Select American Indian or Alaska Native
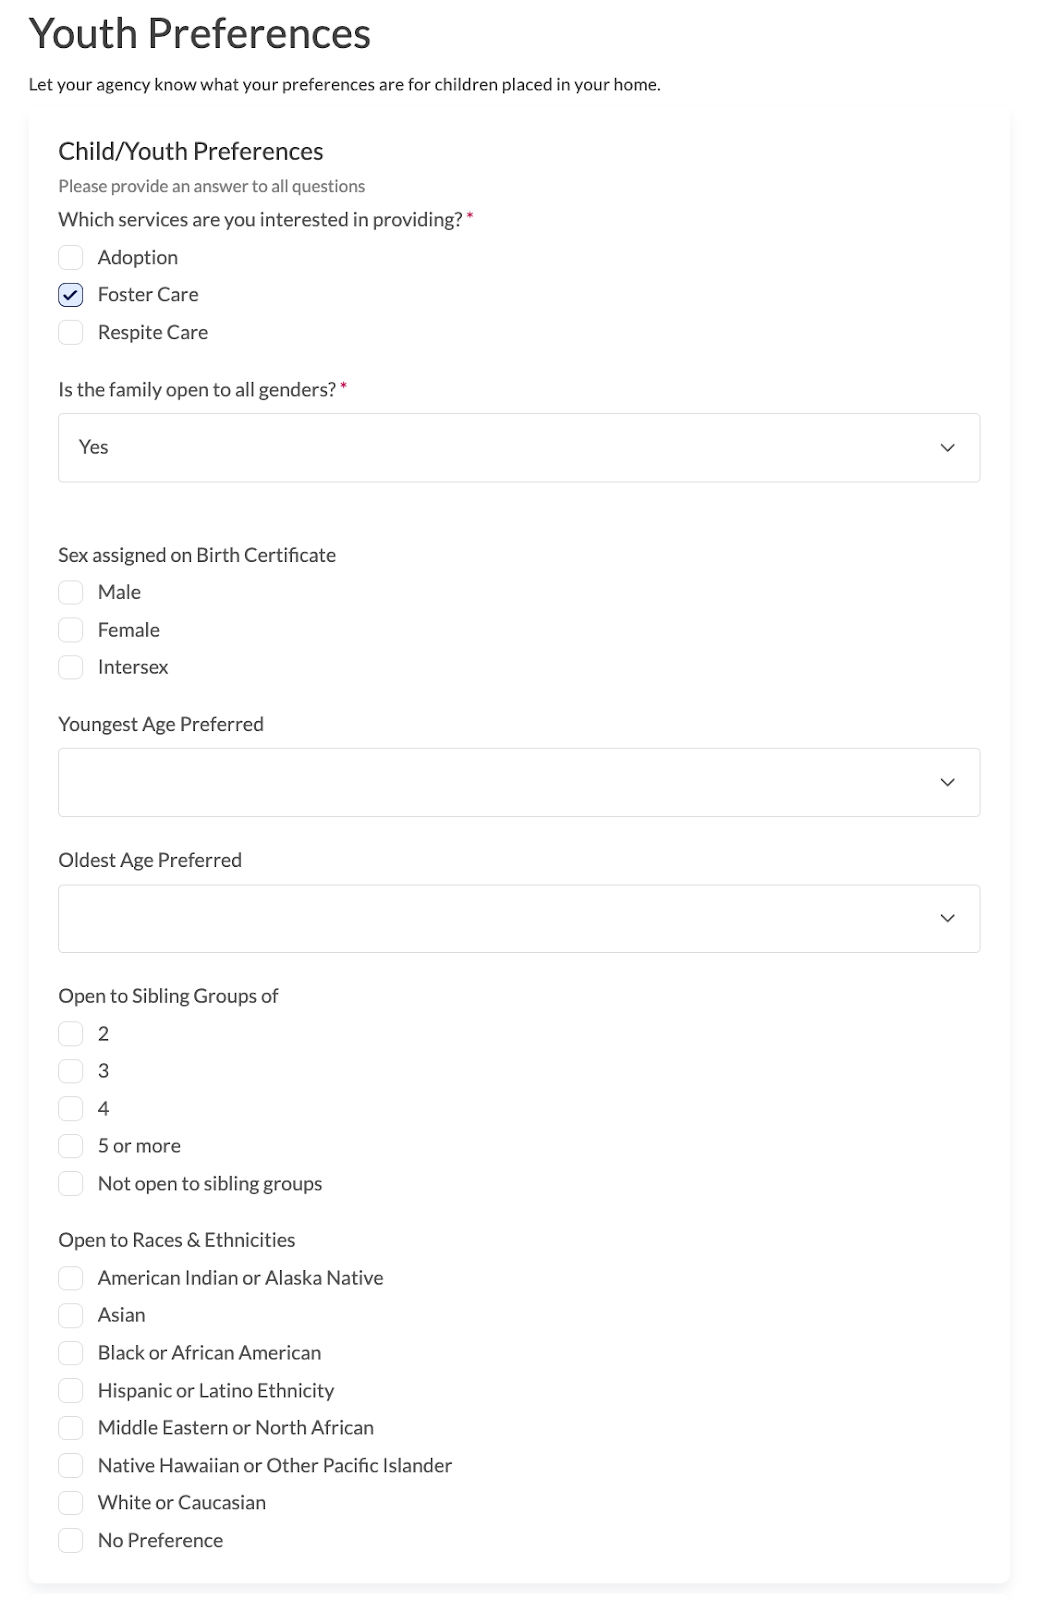 point(71,1278)
